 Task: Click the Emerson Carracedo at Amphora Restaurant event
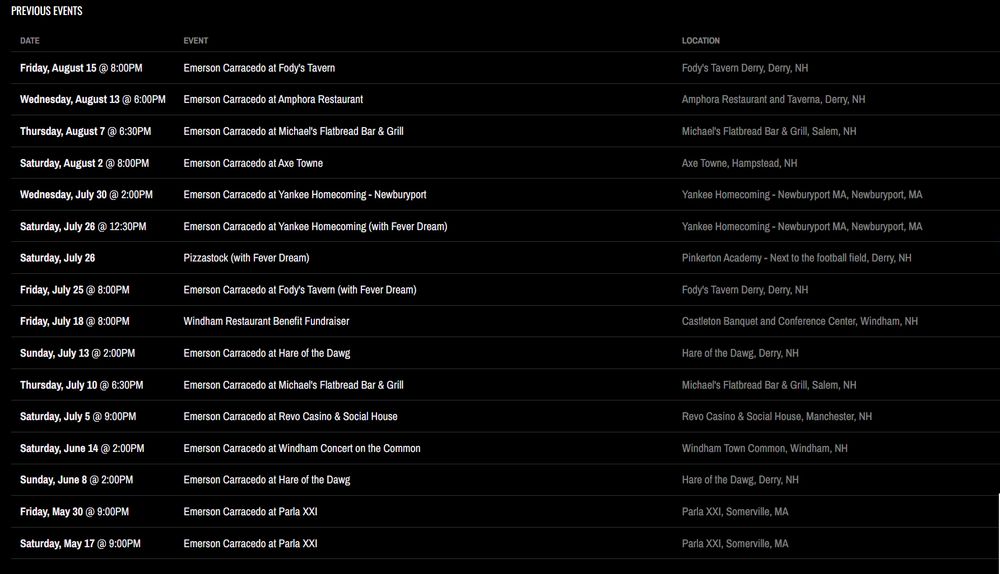click(273, 100)
